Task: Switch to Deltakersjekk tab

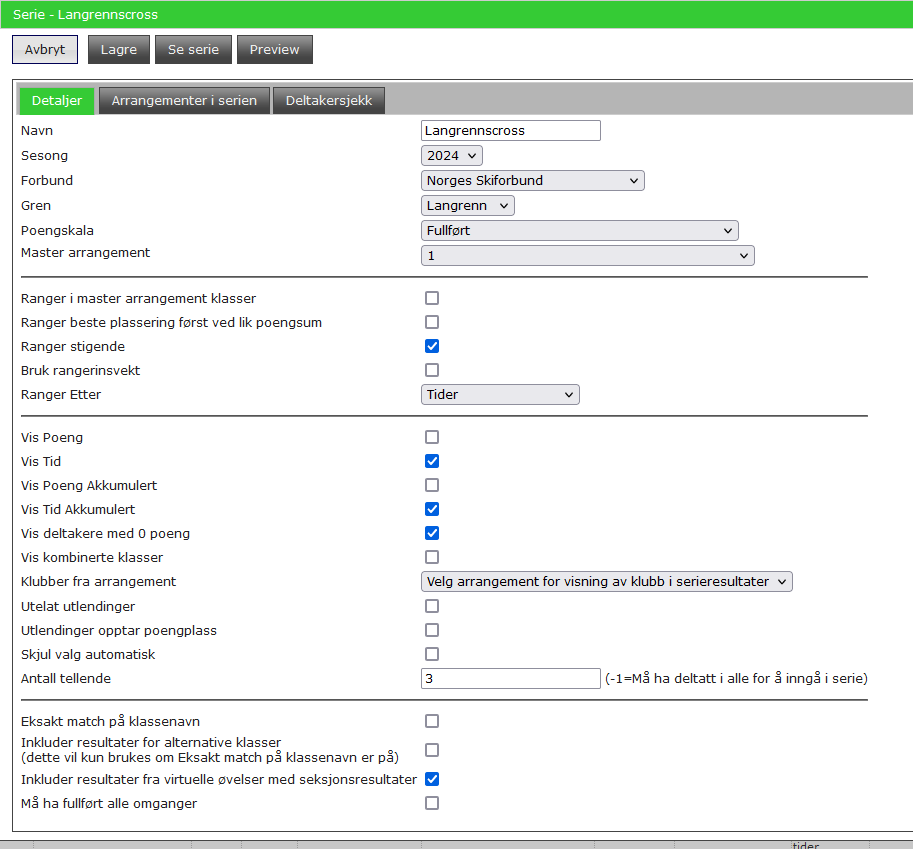Action: (x=329, y=101)
